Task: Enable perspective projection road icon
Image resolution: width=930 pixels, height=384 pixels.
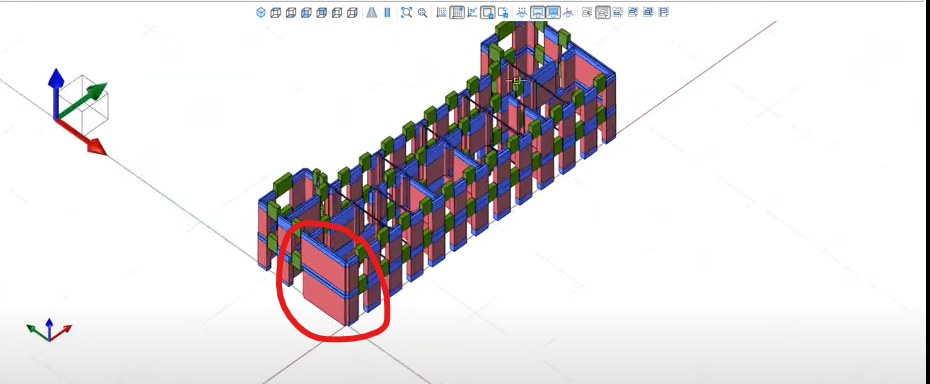Action: click(x=372, y=12)
